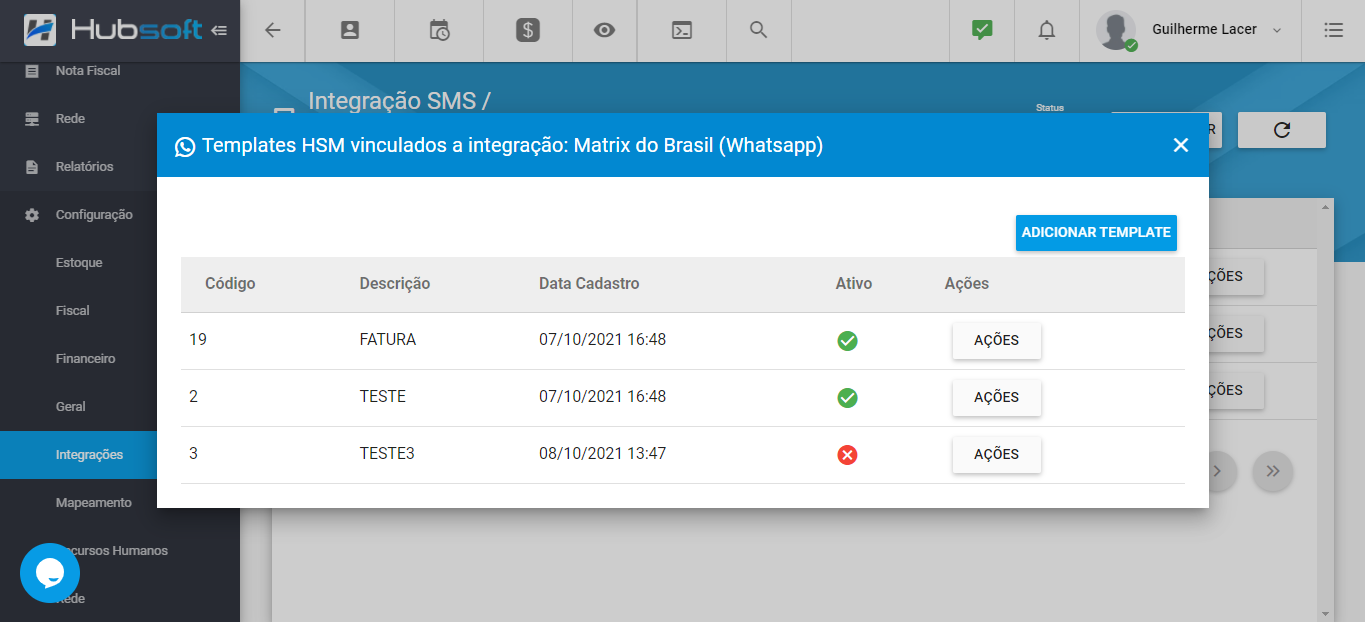
Task: Open the right-side list menu icon
Action: pyautogui.click(x=1333, y=30)
